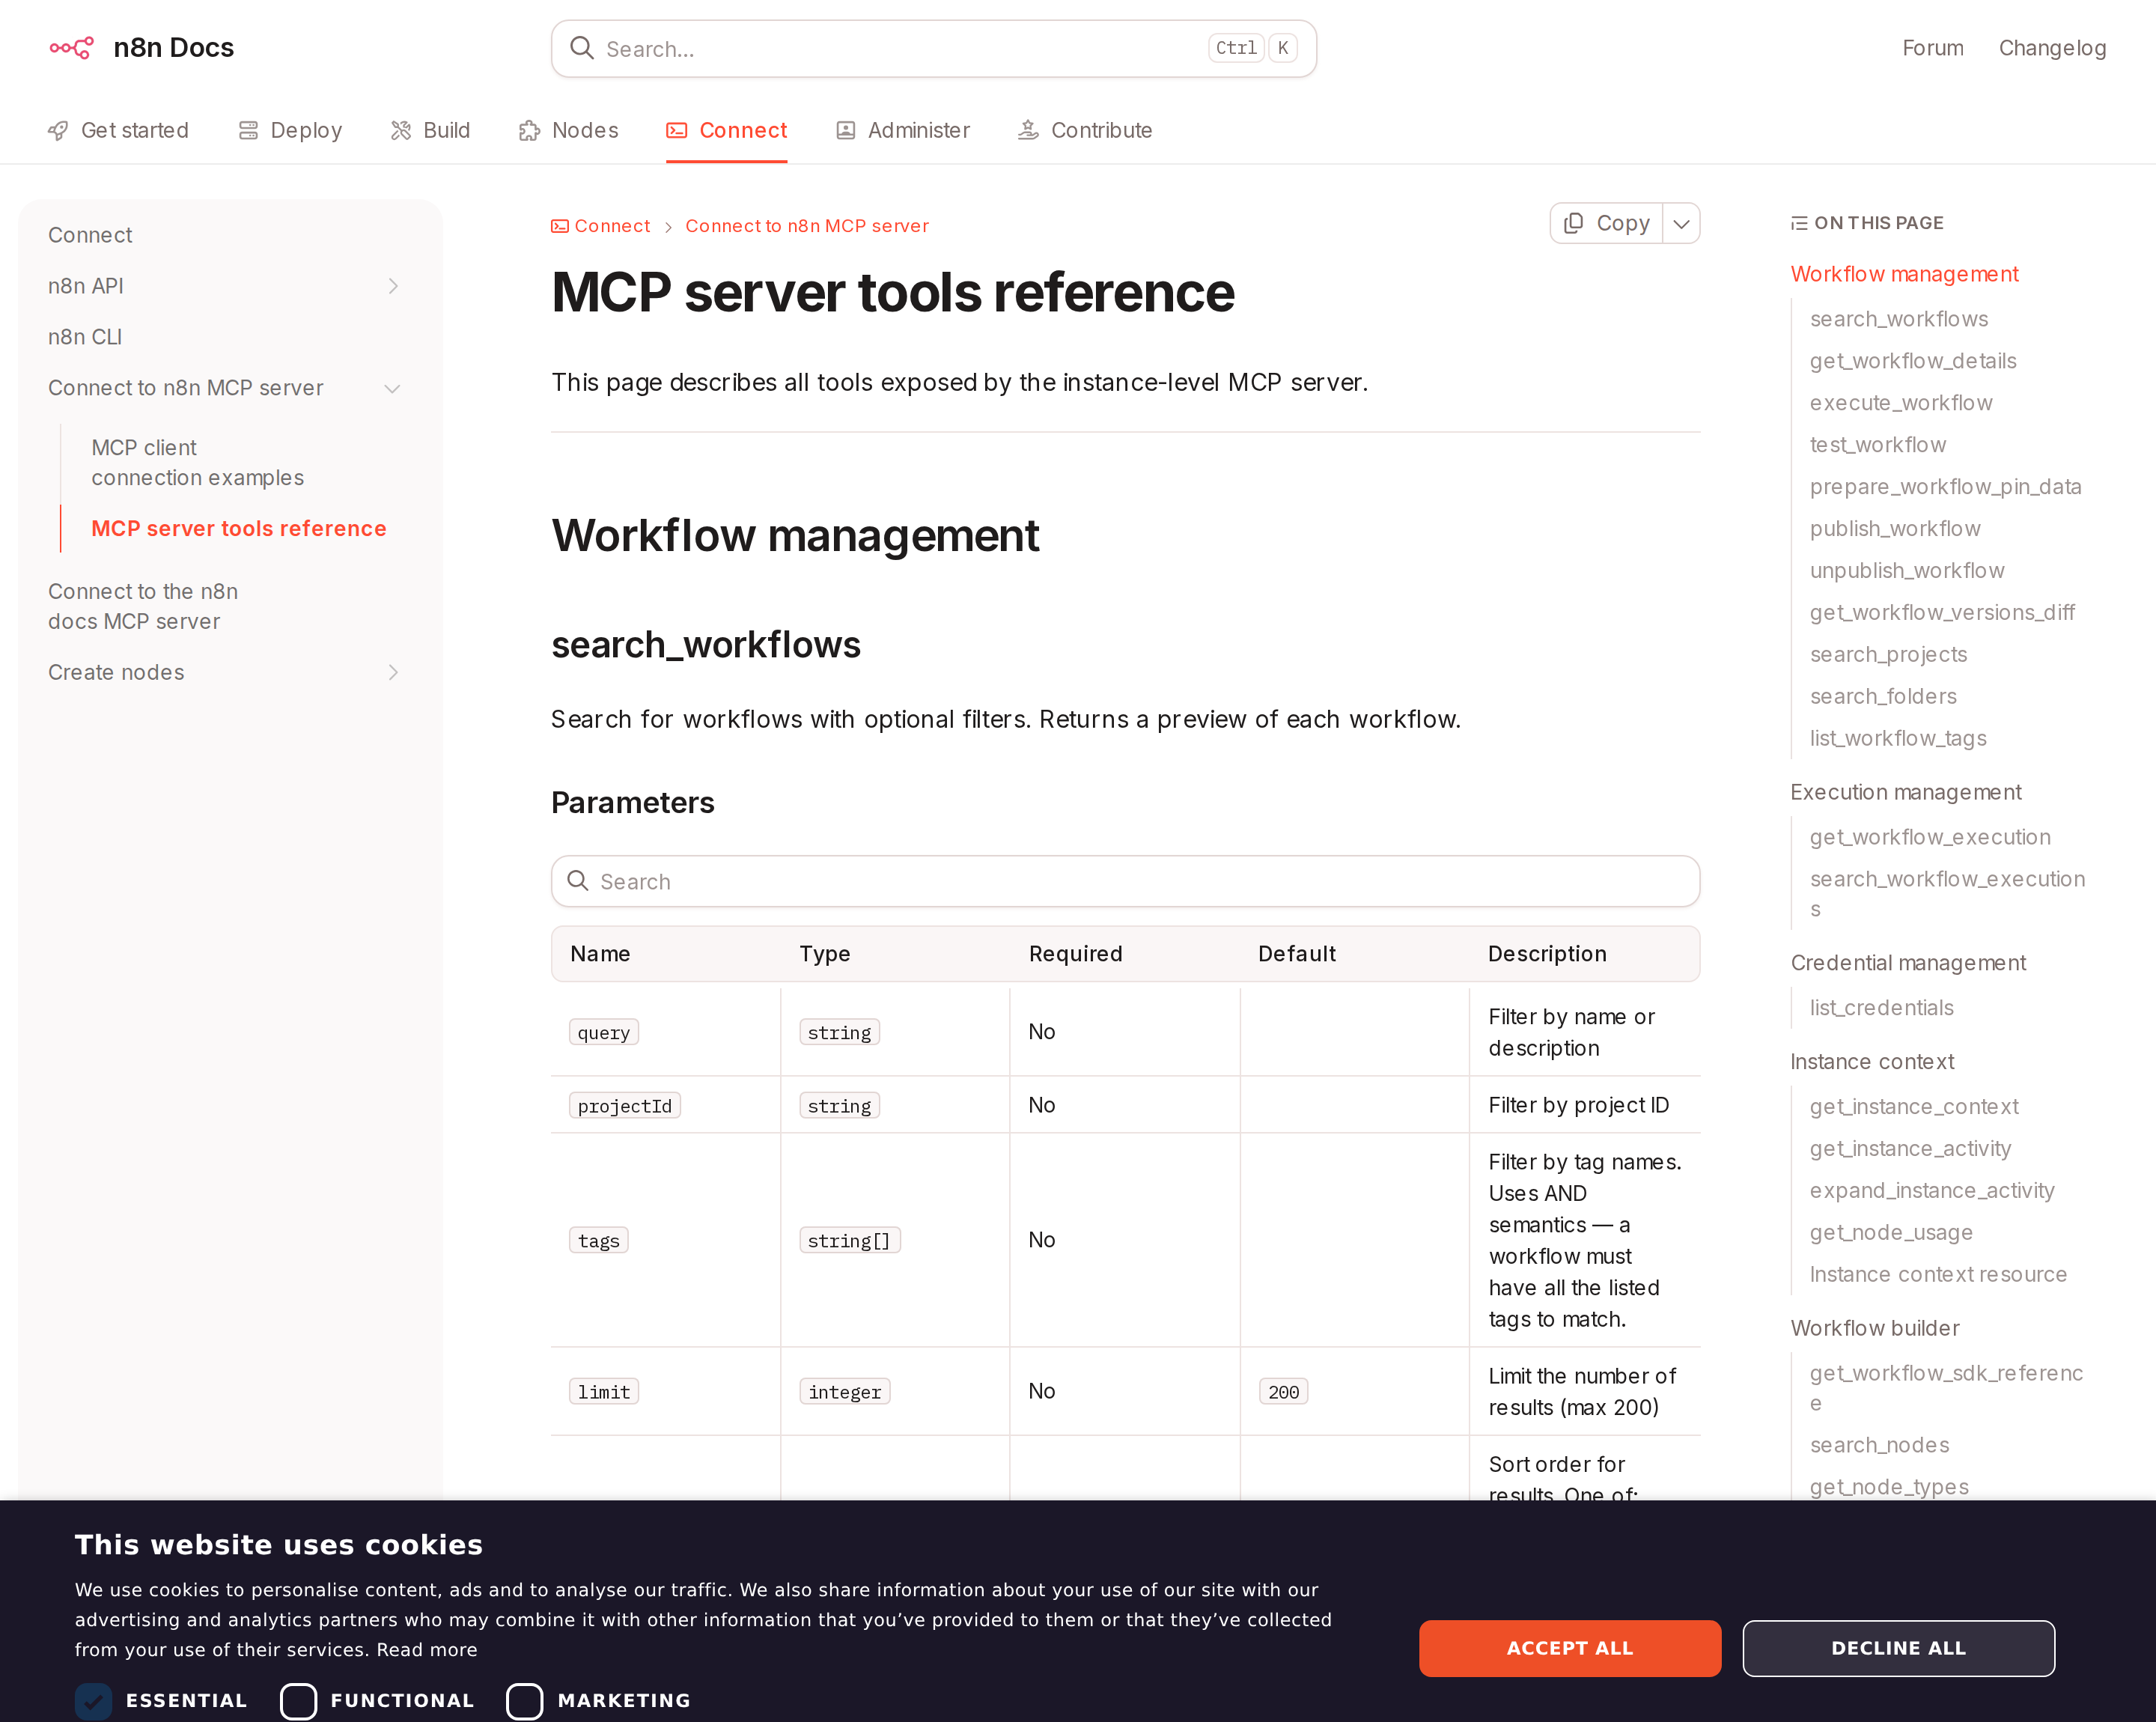Jump to list_credentials section
2156x1722 pixels.
click(1881, 1008)
